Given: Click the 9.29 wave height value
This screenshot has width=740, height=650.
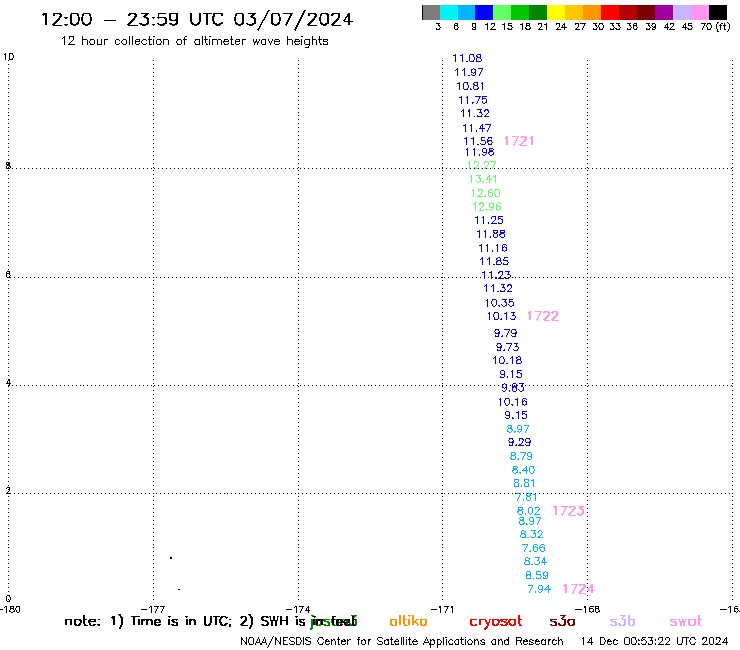Looking at the screenshot, I should (520, 443).
